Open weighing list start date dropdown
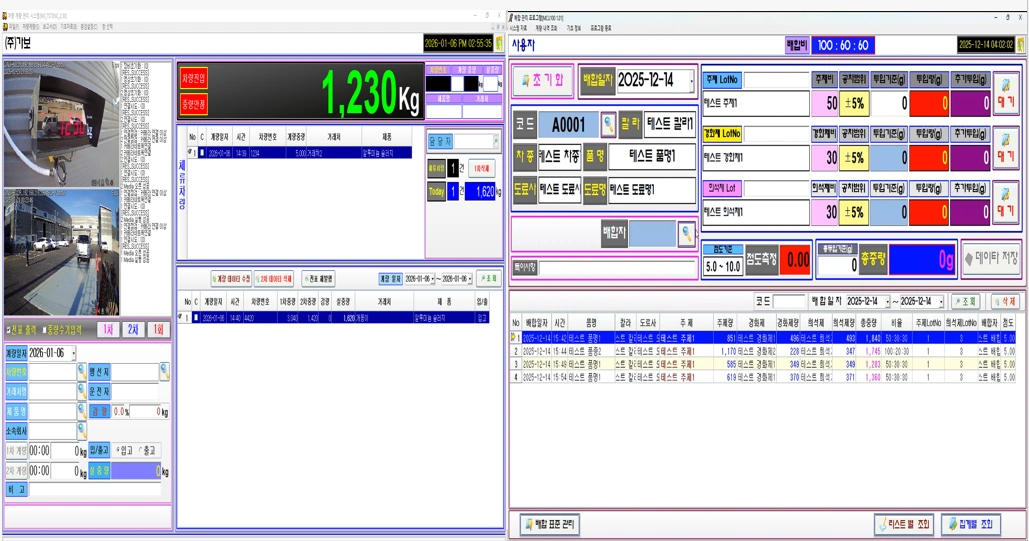Viewport: 1029px width, 541px height. [432, 278]
